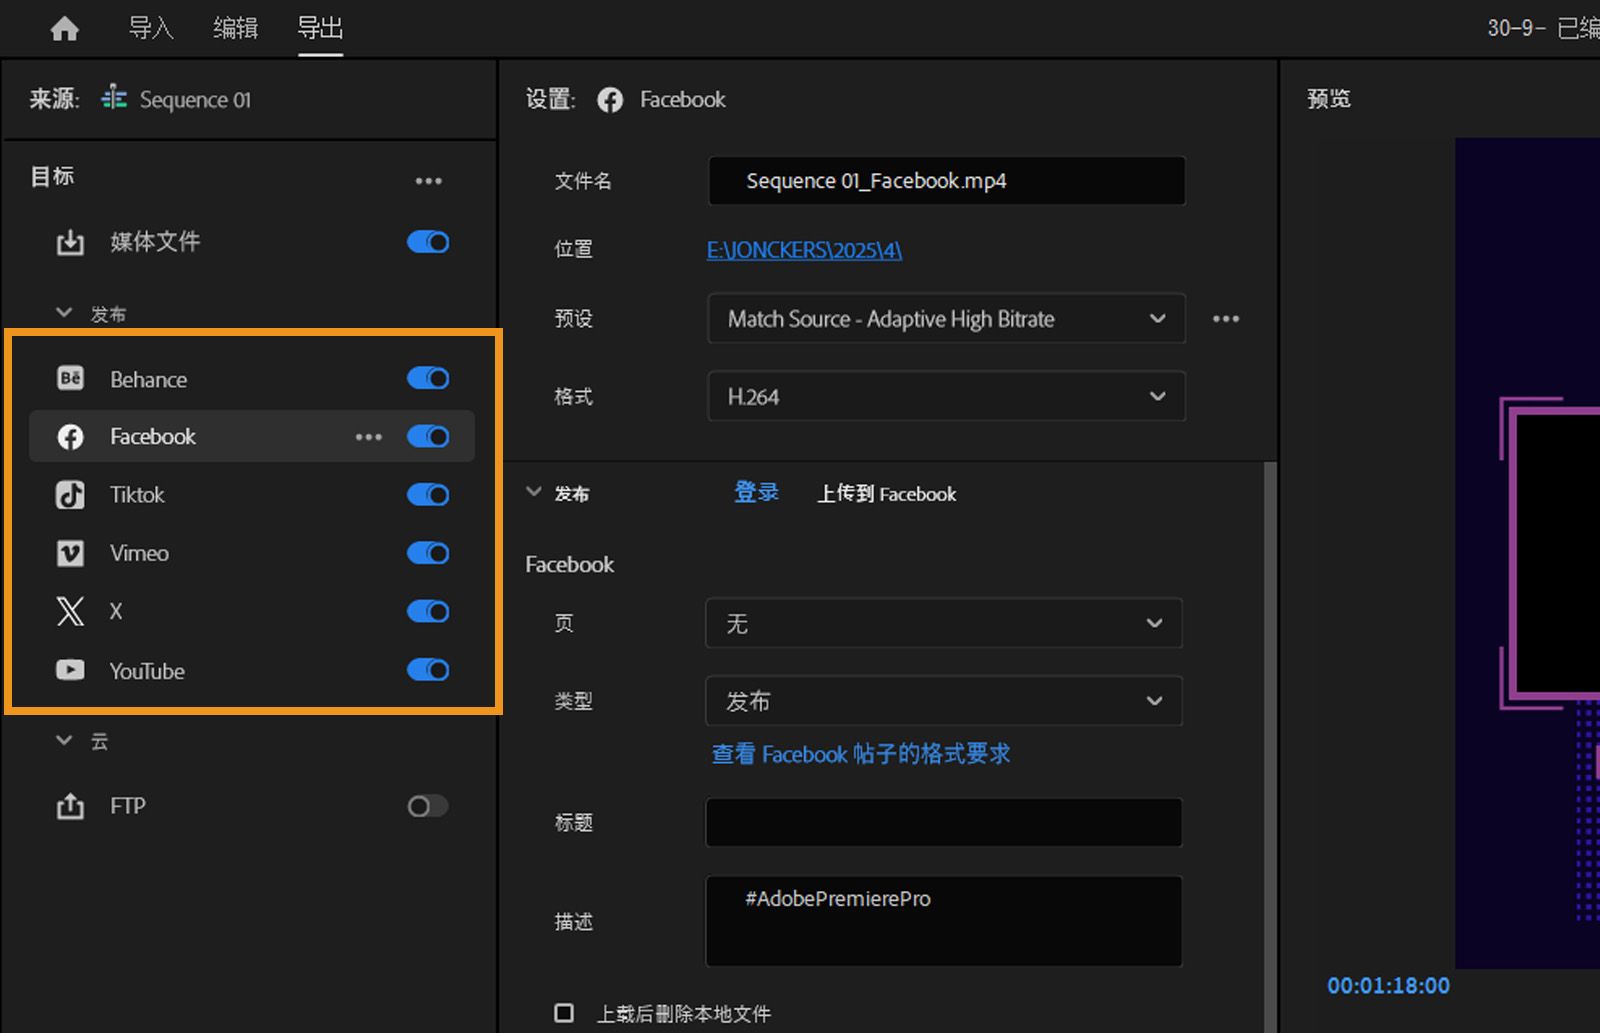Turn off the YouTube toggle
Screen dimensions: 1600x1033
tap(428, 670)
